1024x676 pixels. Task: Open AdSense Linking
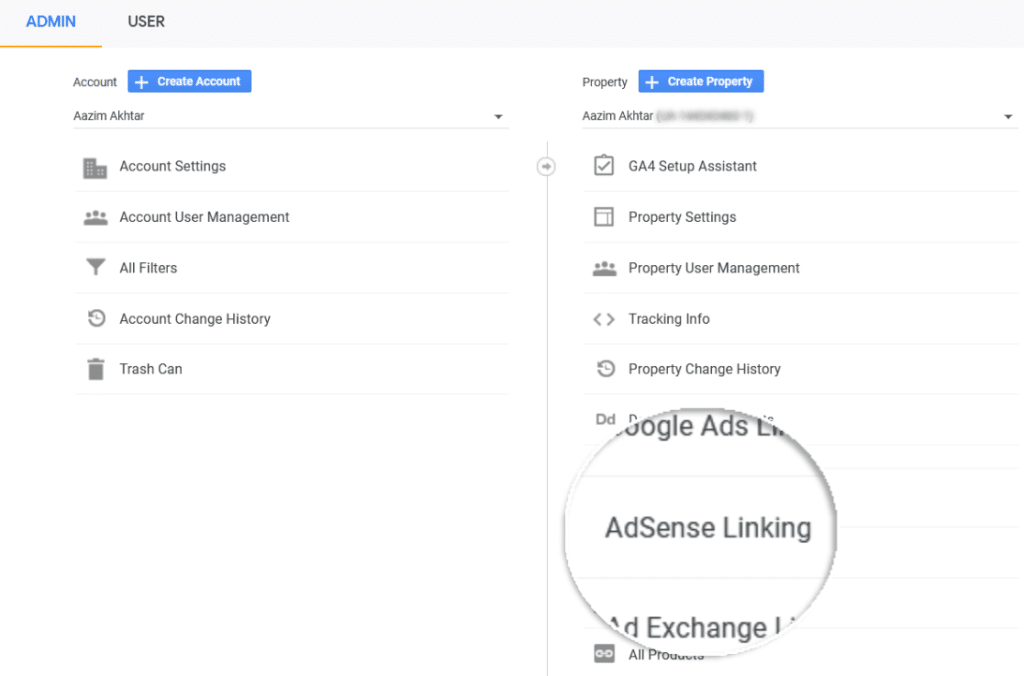pos(708,528)
